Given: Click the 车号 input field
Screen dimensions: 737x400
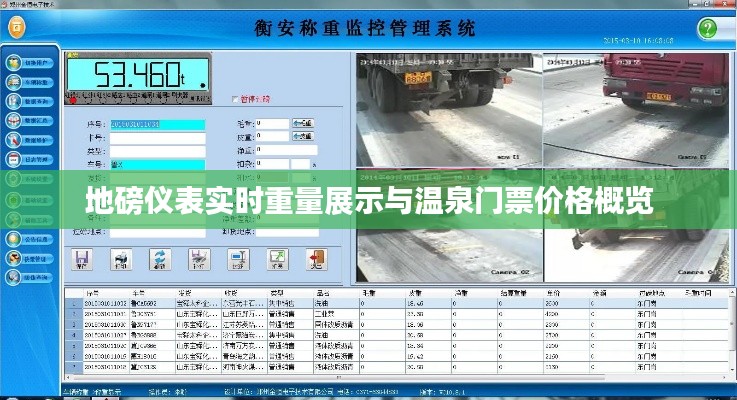Looking at the screenshot, I should tap(157, 165).
